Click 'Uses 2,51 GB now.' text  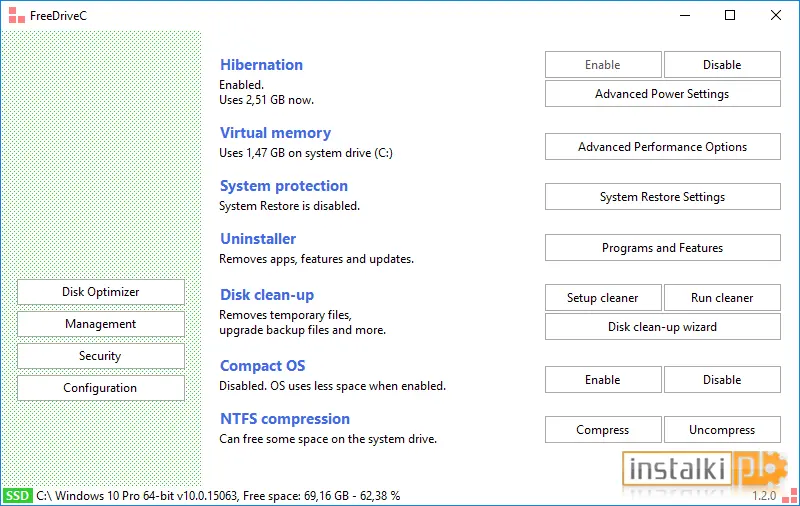click(x=266, y=100)
